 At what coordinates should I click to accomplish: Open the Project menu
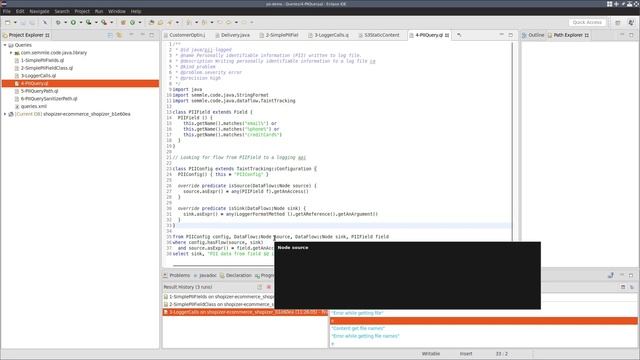82,11
